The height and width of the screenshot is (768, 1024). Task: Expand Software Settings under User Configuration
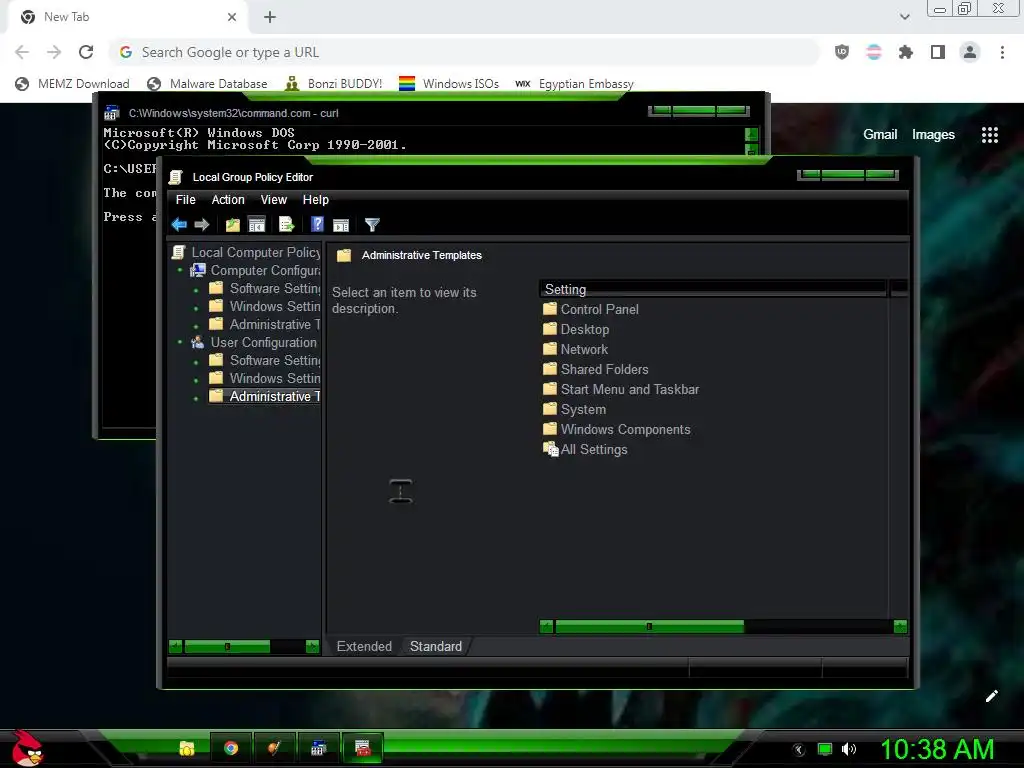[196, 362]
